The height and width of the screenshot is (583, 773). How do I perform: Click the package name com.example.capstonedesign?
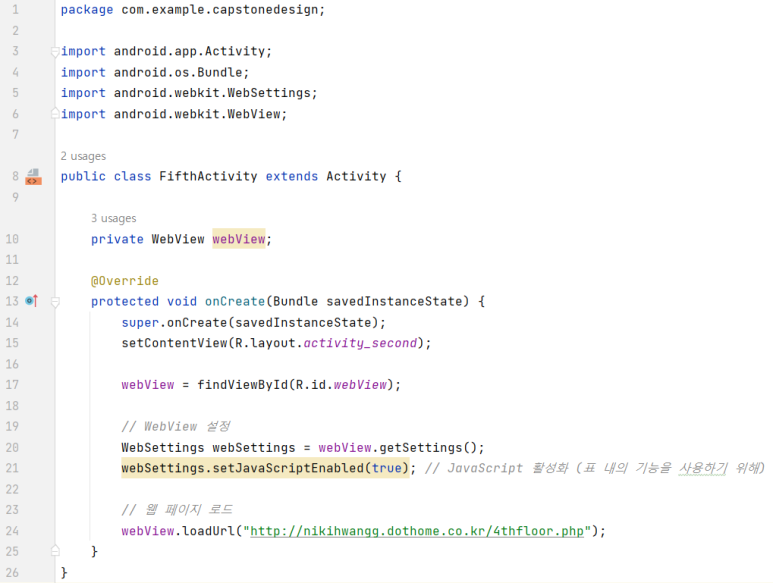[220, 10]
